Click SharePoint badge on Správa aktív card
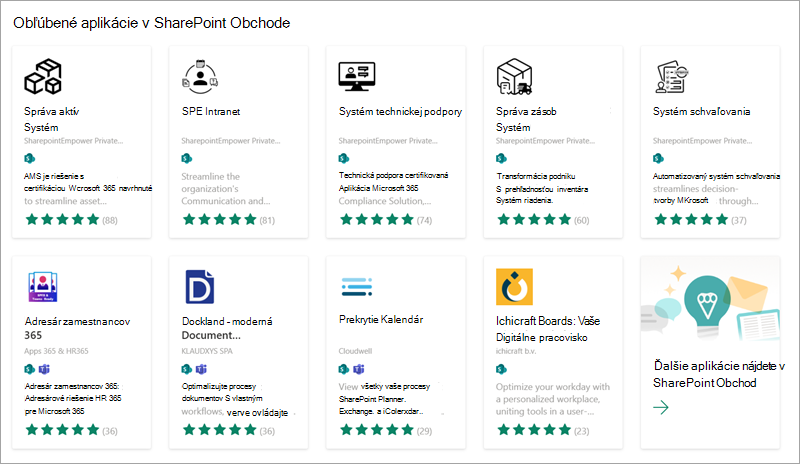The height and width of the screenshot is (464, 800). click(30, 158)
